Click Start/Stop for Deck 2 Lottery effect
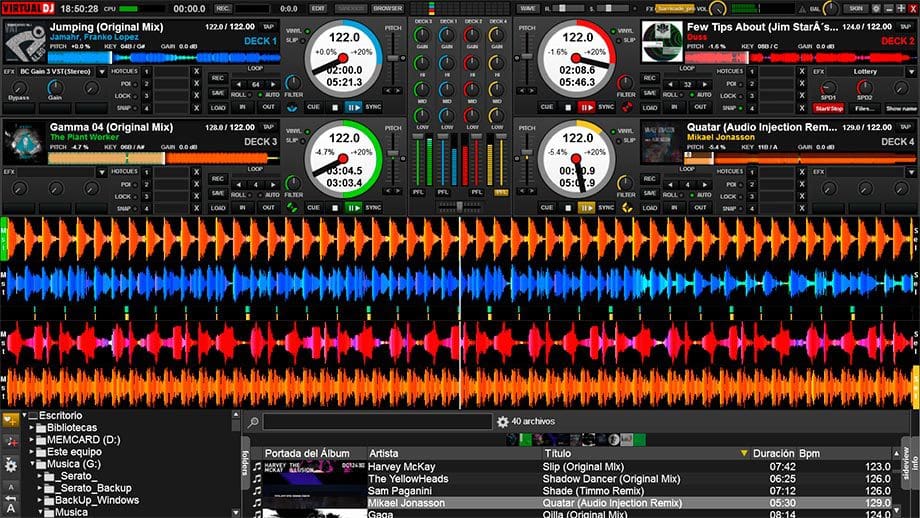Image resolution: width=920 pixels, height=518 pixels. click(x=828, y=109)
